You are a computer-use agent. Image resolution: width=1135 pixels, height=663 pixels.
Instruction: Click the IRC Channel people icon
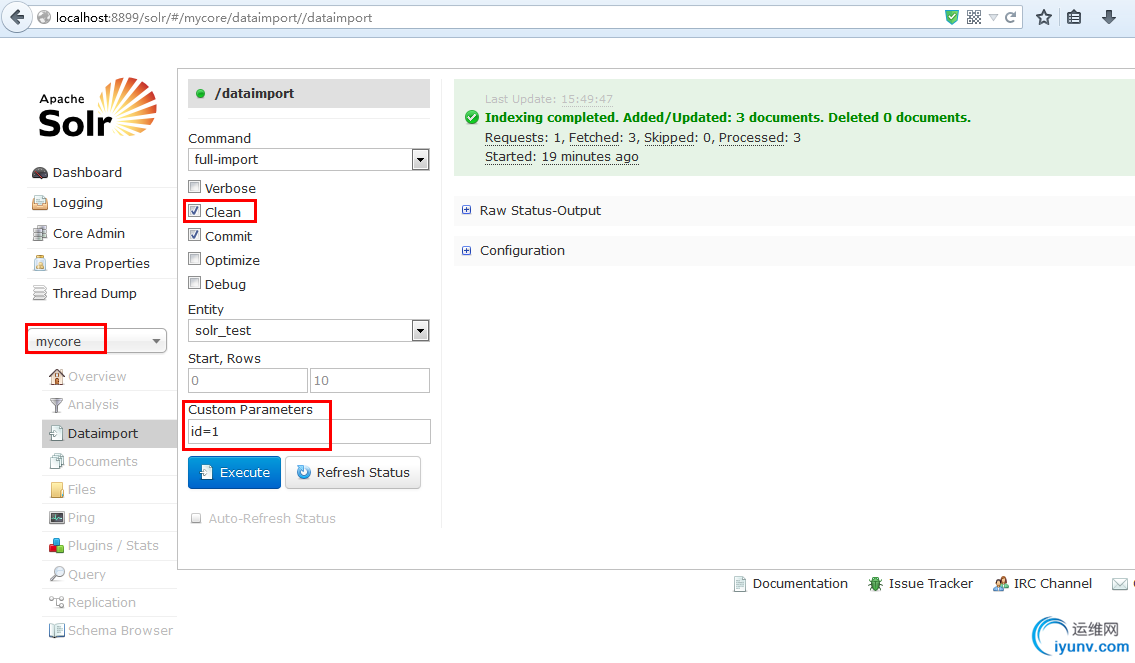coord(1000,583)
